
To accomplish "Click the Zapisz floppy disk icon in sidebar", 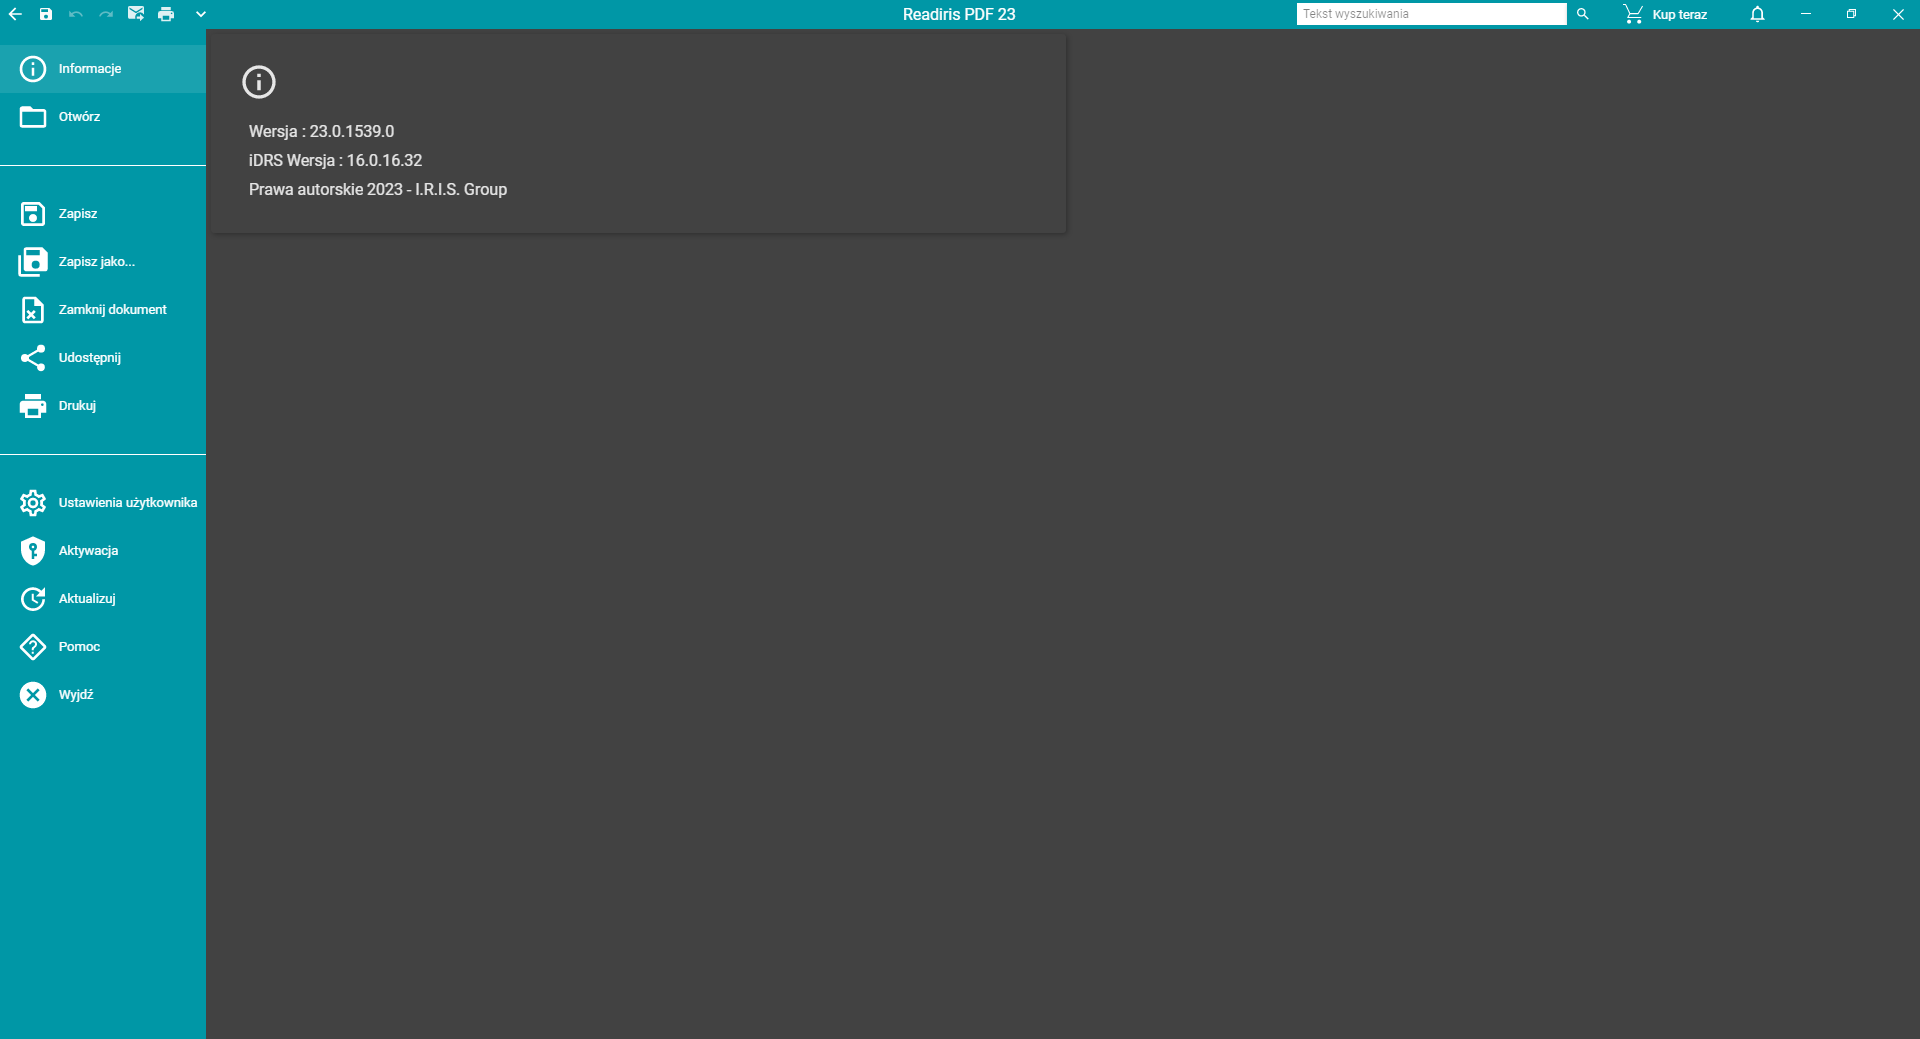I will 33,214.
